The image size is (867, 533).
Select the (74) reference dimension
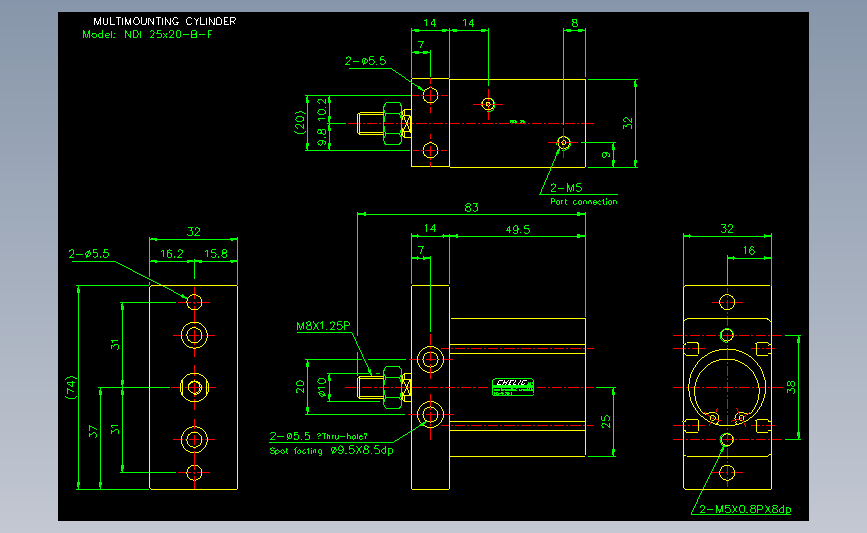pos(71,387)
